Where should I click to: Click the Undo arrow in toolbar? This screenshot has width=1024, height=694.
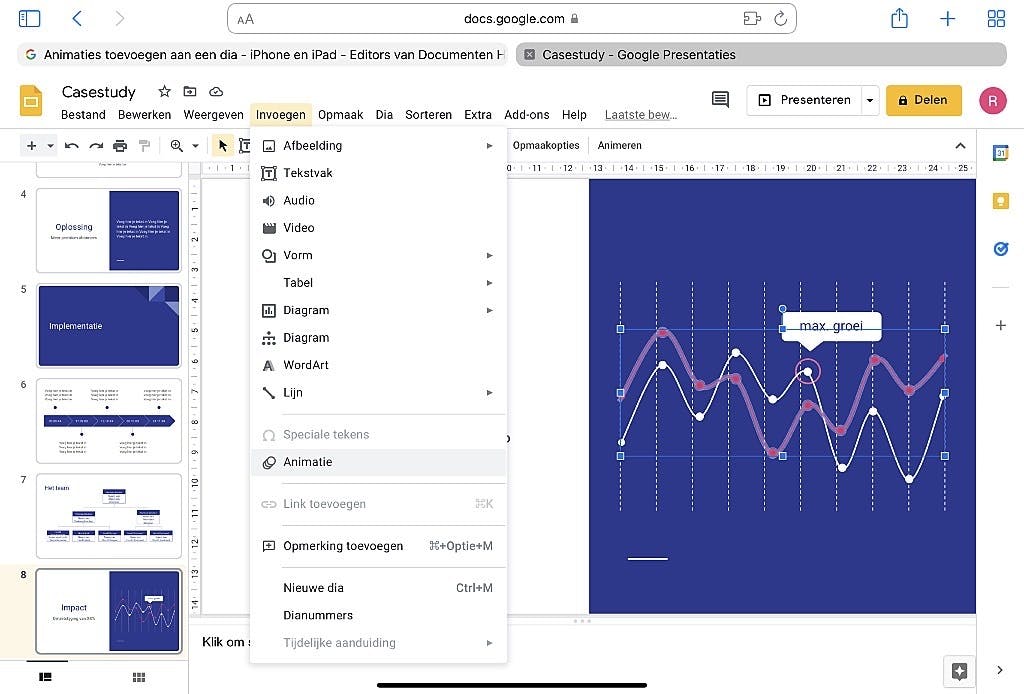72,146
